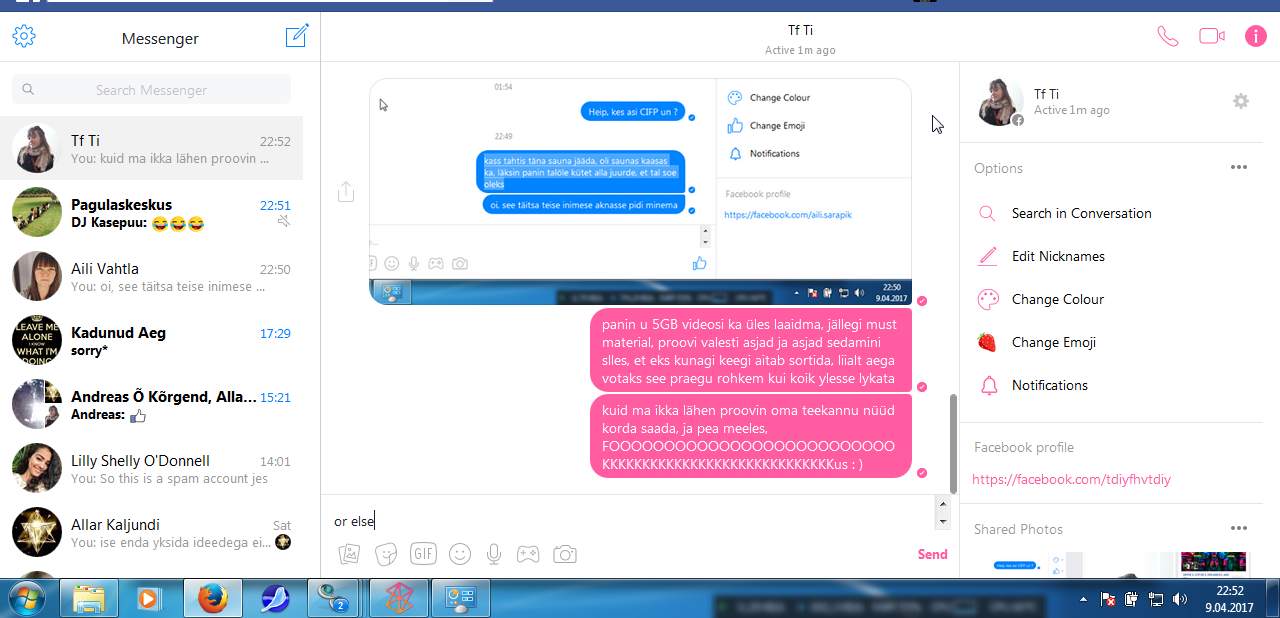Toggle the conversation info panel
This screenshot has width=1280, height=618.
(1255, 36)
